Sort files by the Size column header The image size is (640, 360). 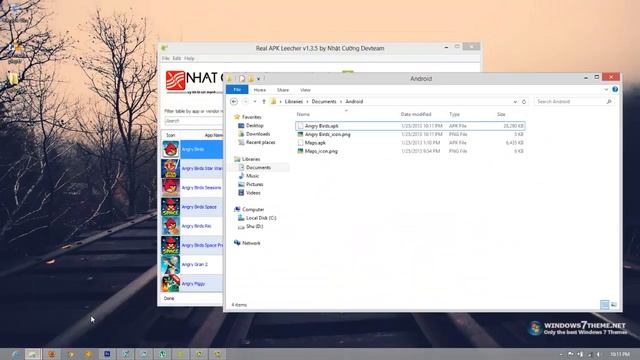coord(501,114)
